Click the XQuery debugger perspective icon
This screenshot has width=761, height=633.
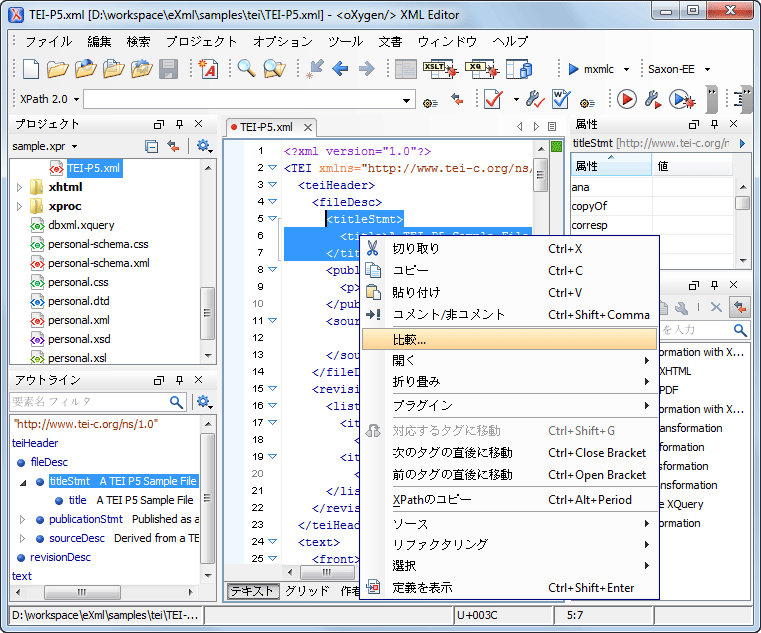[482, 69]
